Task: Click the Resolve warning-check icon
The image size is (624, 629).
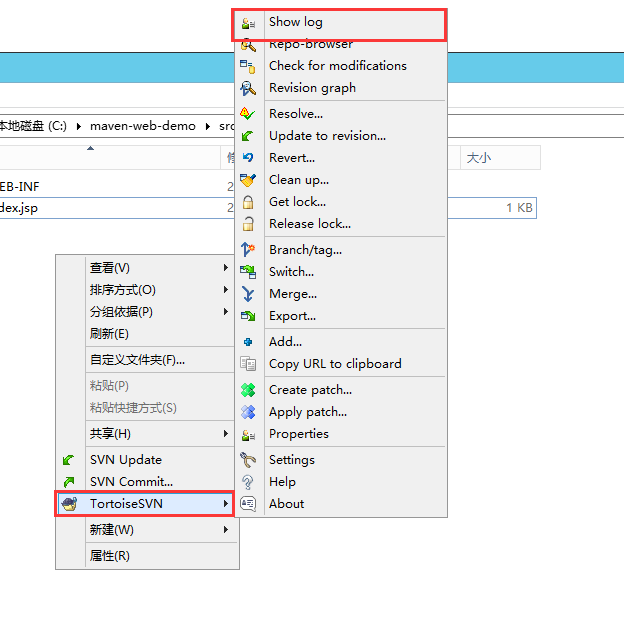Action: coord(247,114)
